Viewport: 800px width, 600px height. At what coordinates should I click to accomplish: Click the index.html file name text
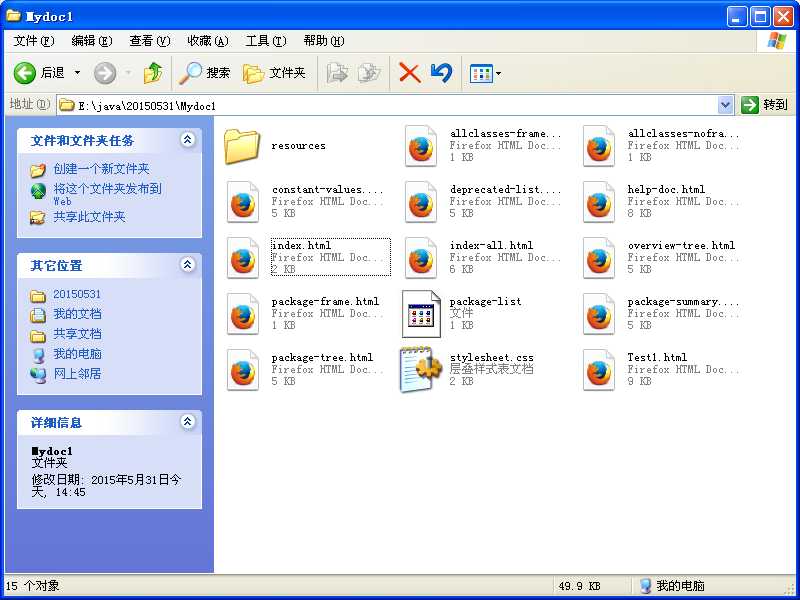[x=301, y=245]
